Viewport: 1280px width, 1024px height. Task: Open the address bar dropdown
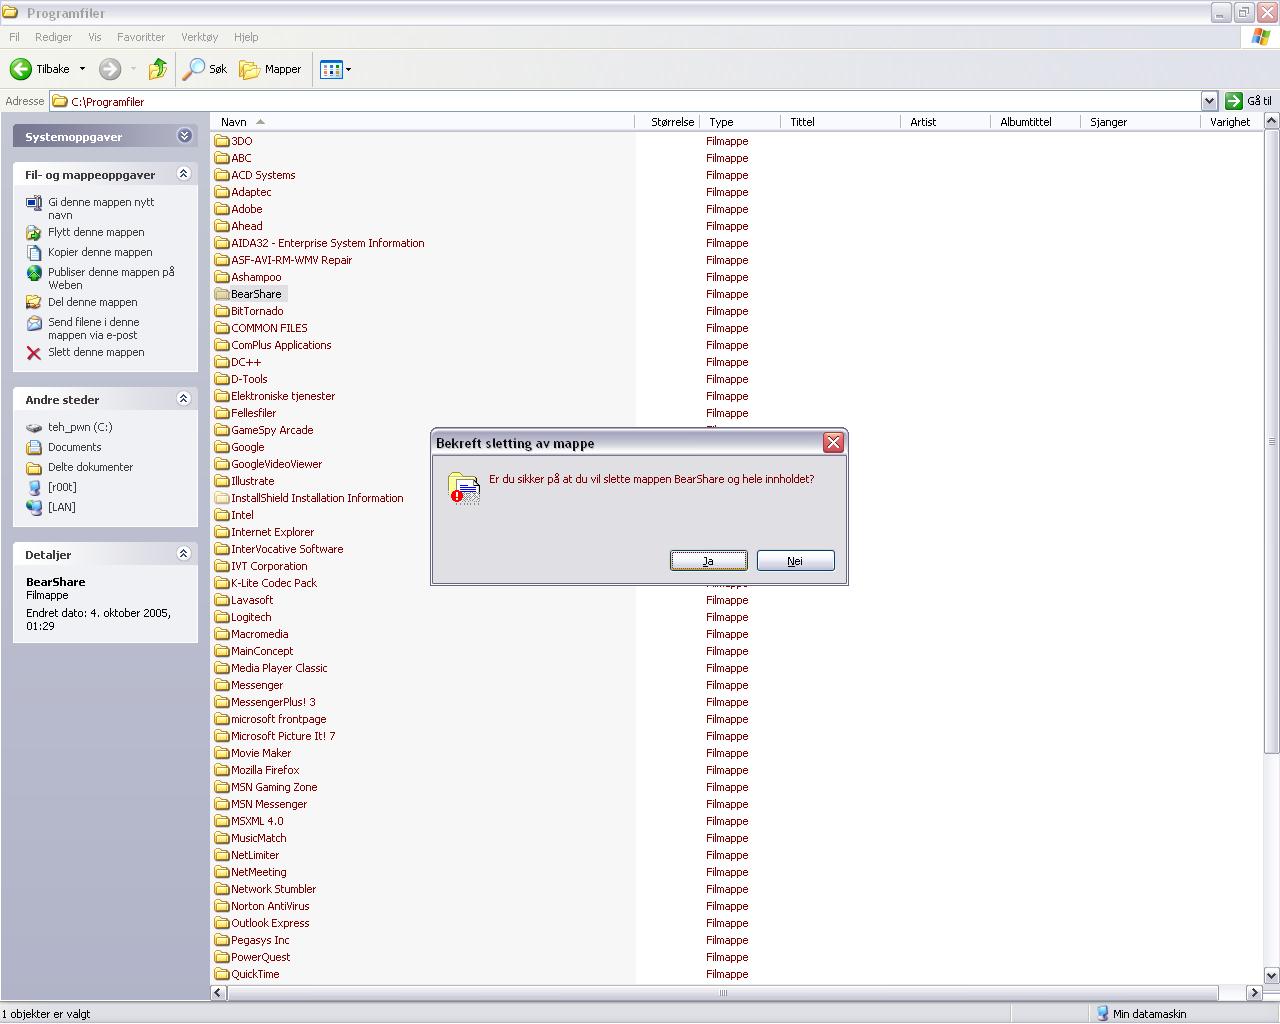(1209, 101)
